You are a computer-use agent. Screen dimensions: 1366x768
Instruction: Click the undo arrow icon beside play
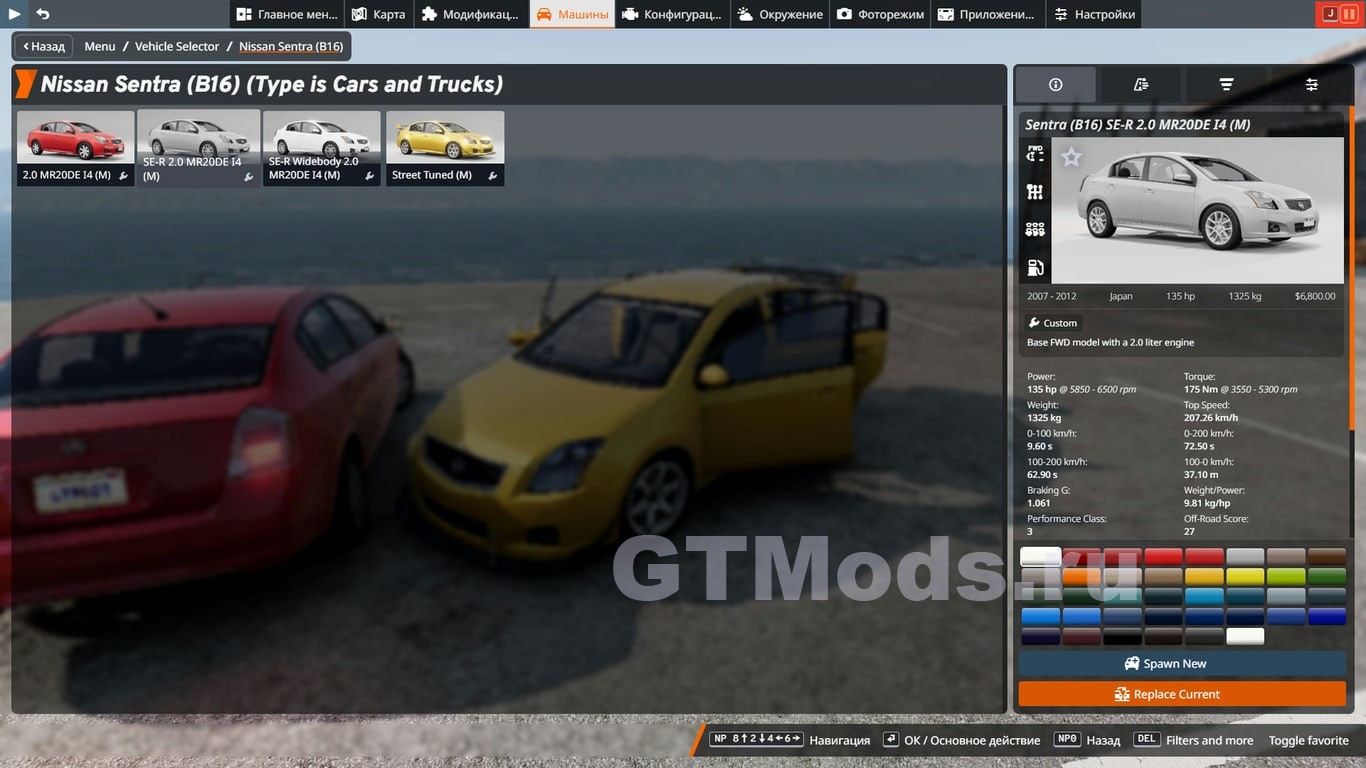tap(43, 14)
